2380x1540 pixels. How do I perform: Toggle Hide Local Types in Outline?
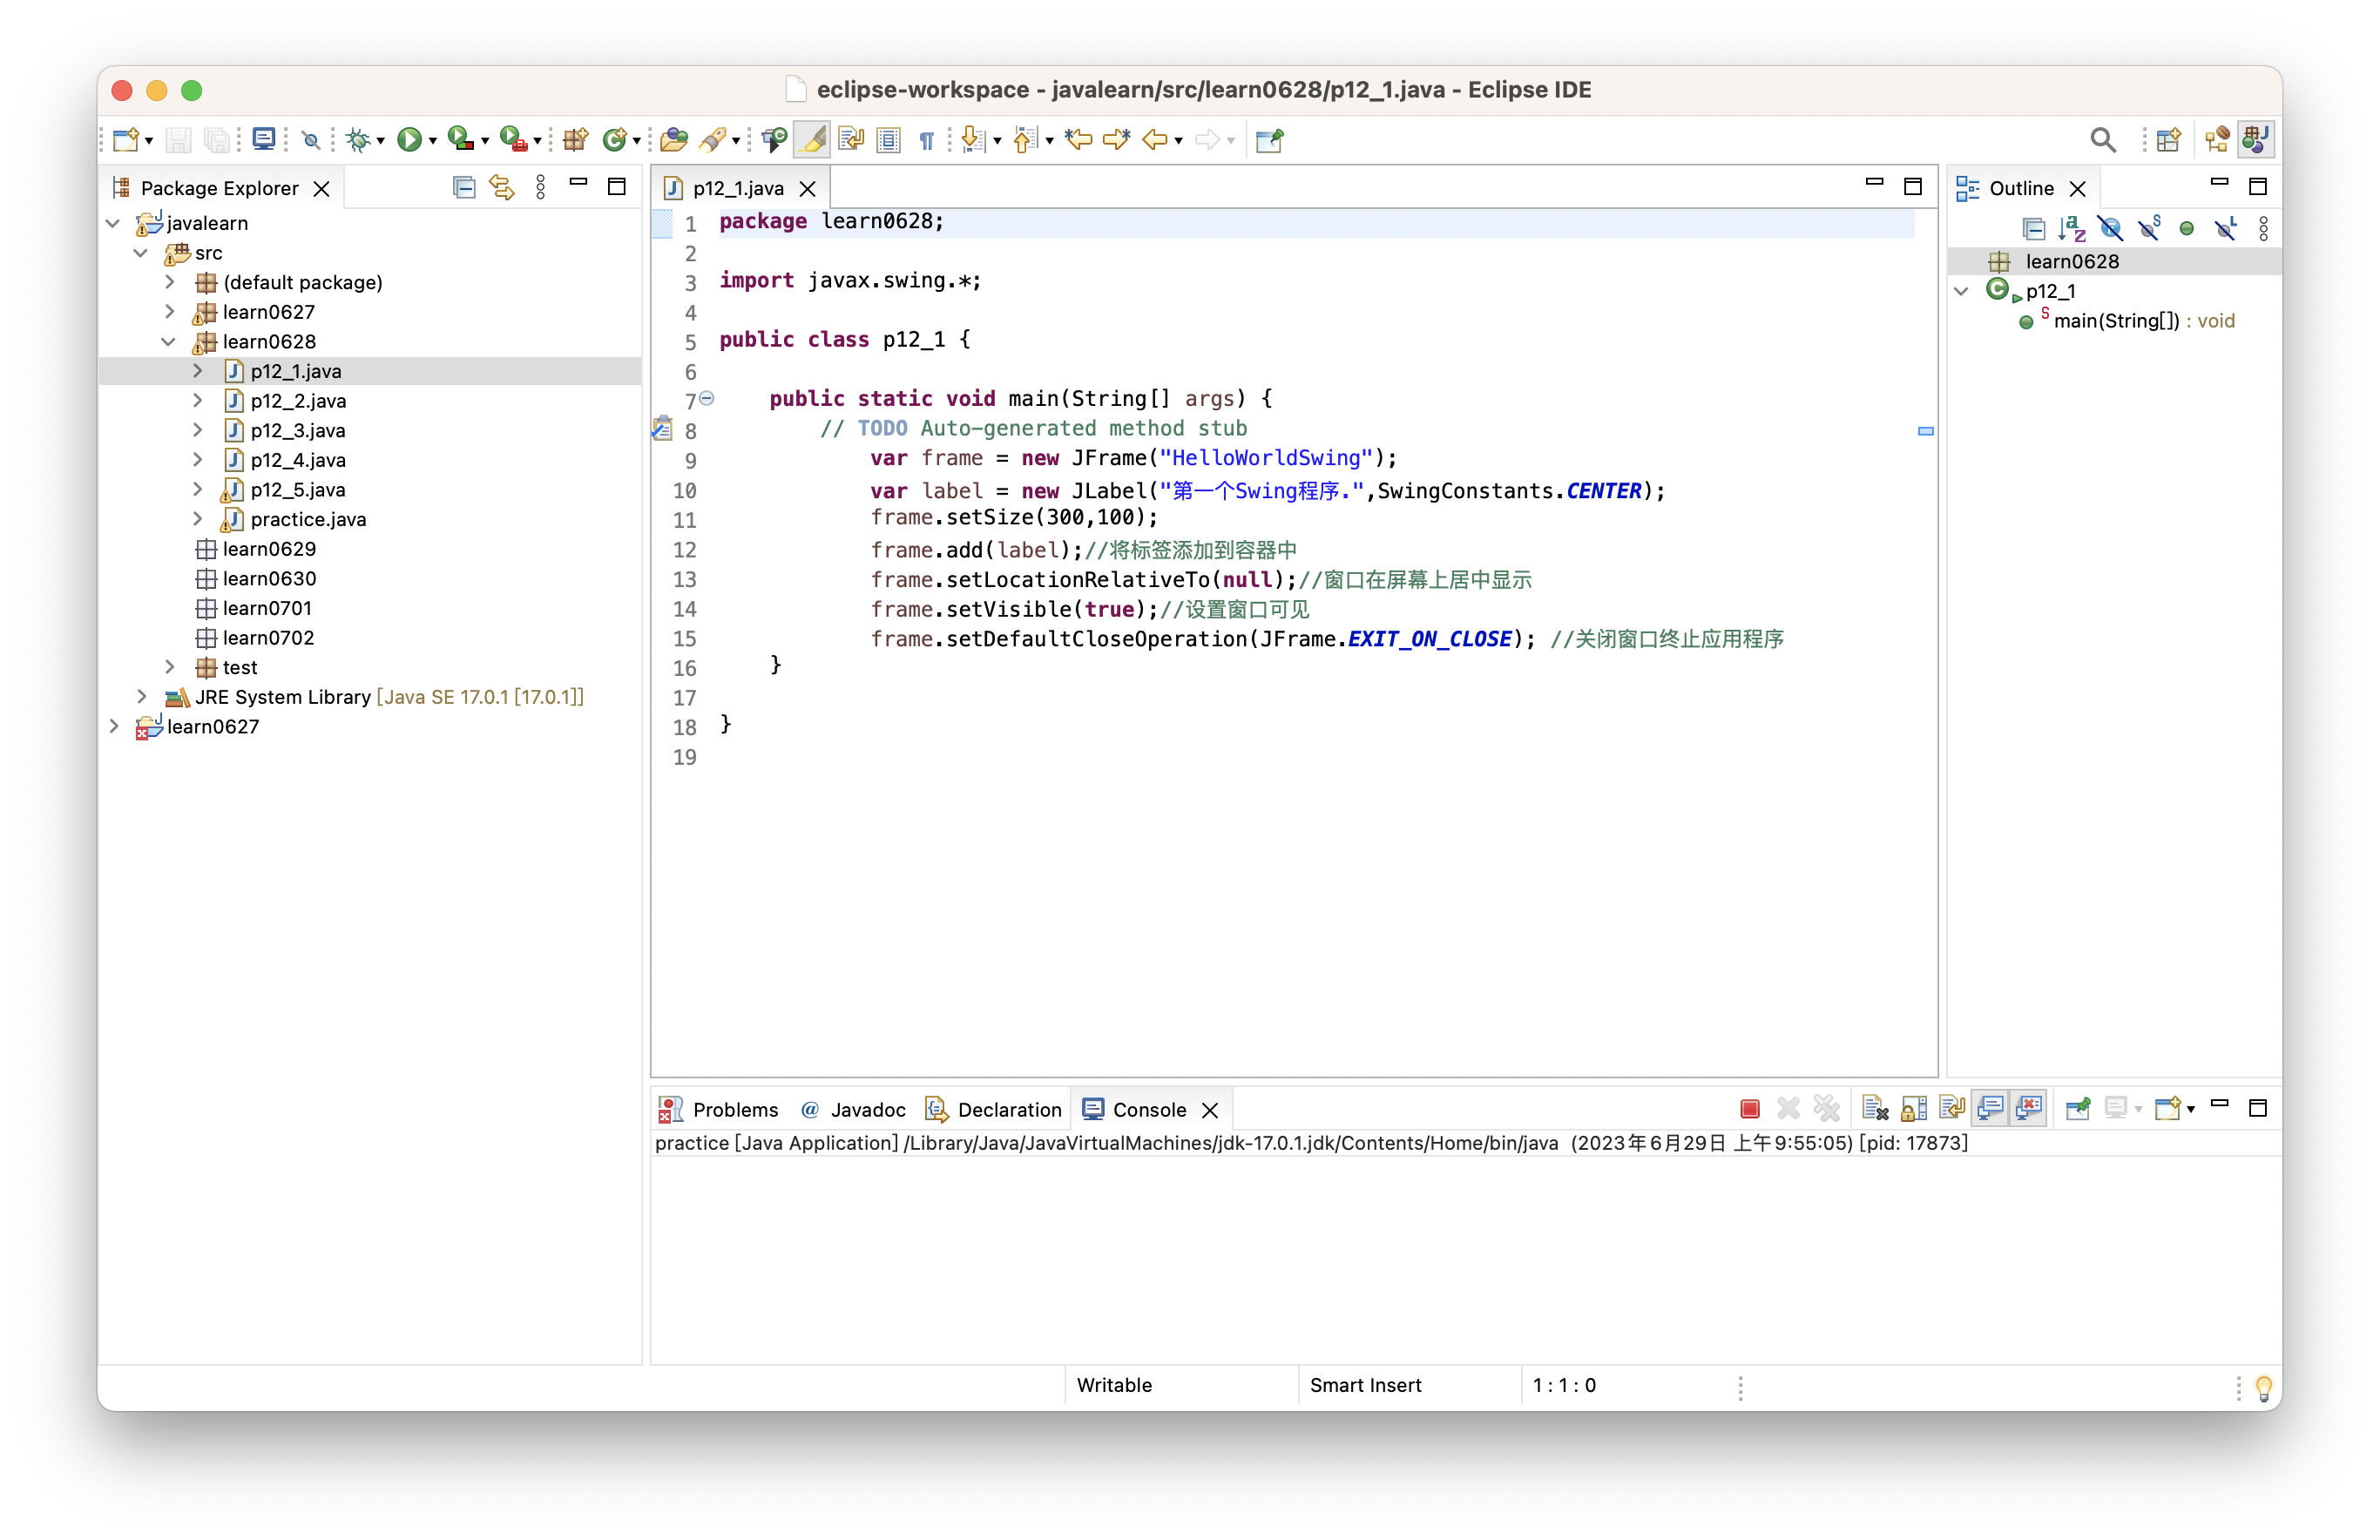[x=2225, y=229]
